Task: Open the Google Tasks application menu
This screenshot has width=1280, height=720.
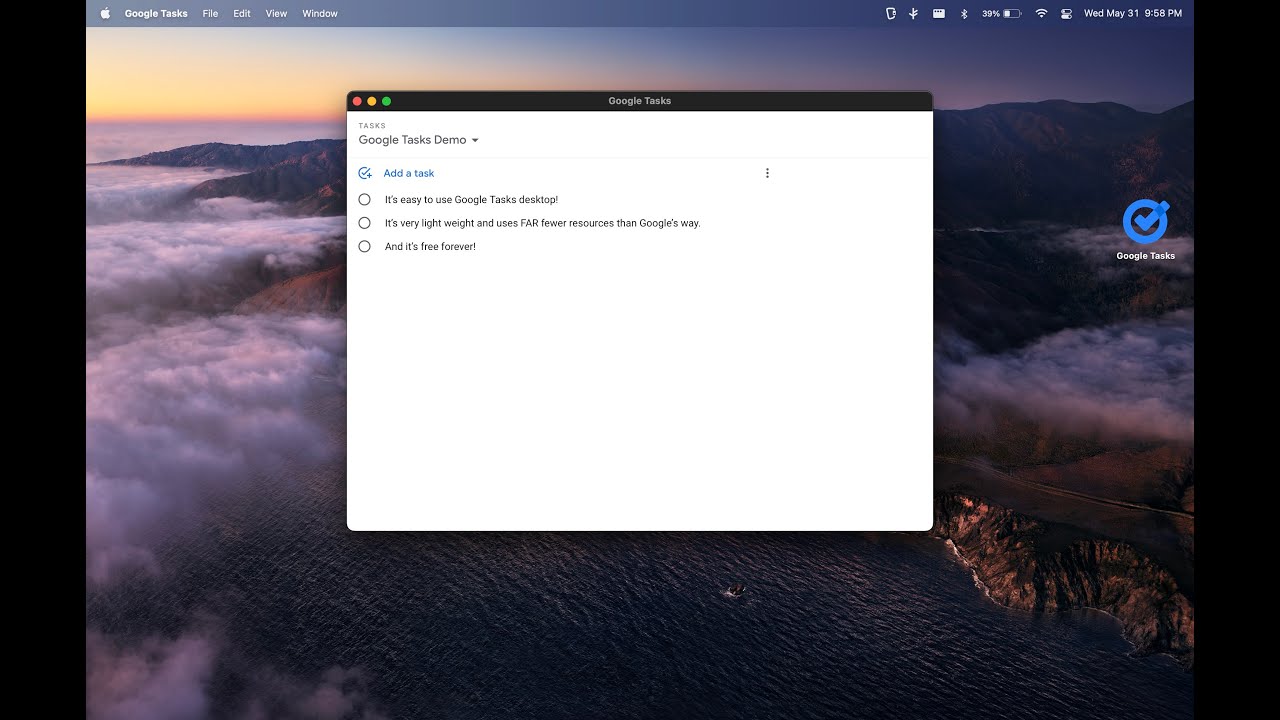Action: click(156, 13)
